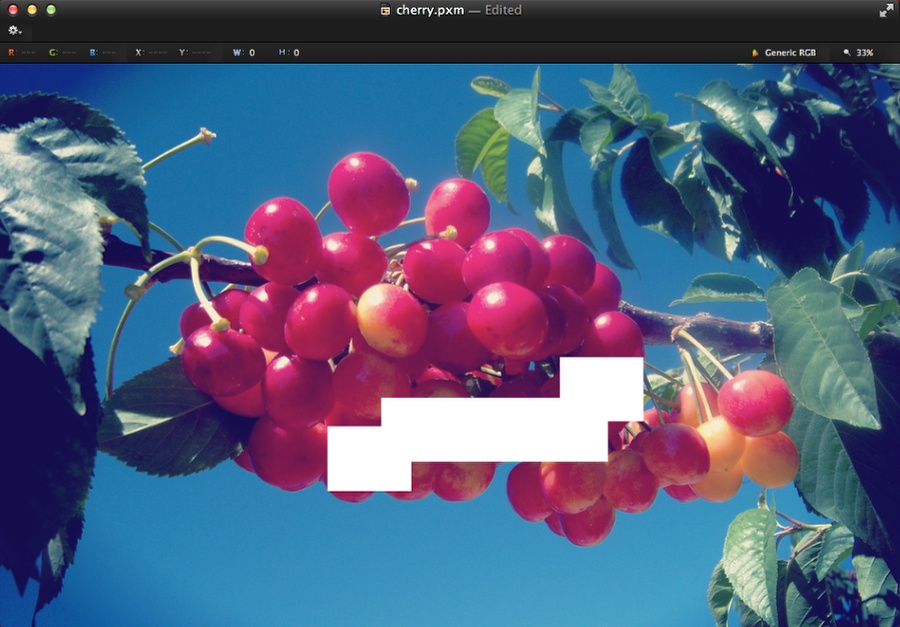The image size is (900, 627).
Task: Click the 33% zoom level value
Action: coord(864,52)
